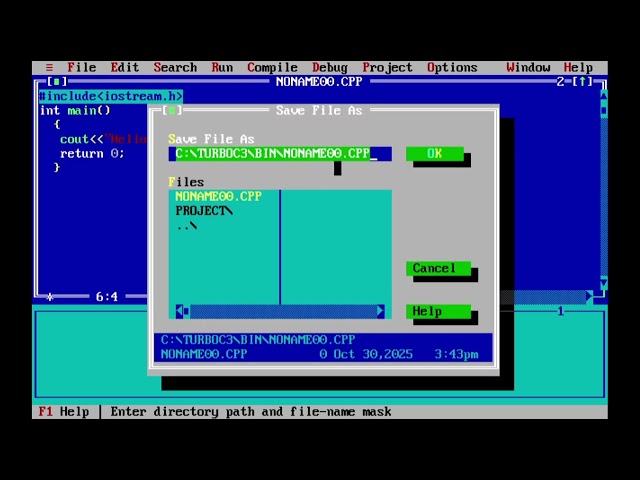Click the 'cout<<' line in the editor
Screen dimensions: 640x480
(x=103, y=139)
